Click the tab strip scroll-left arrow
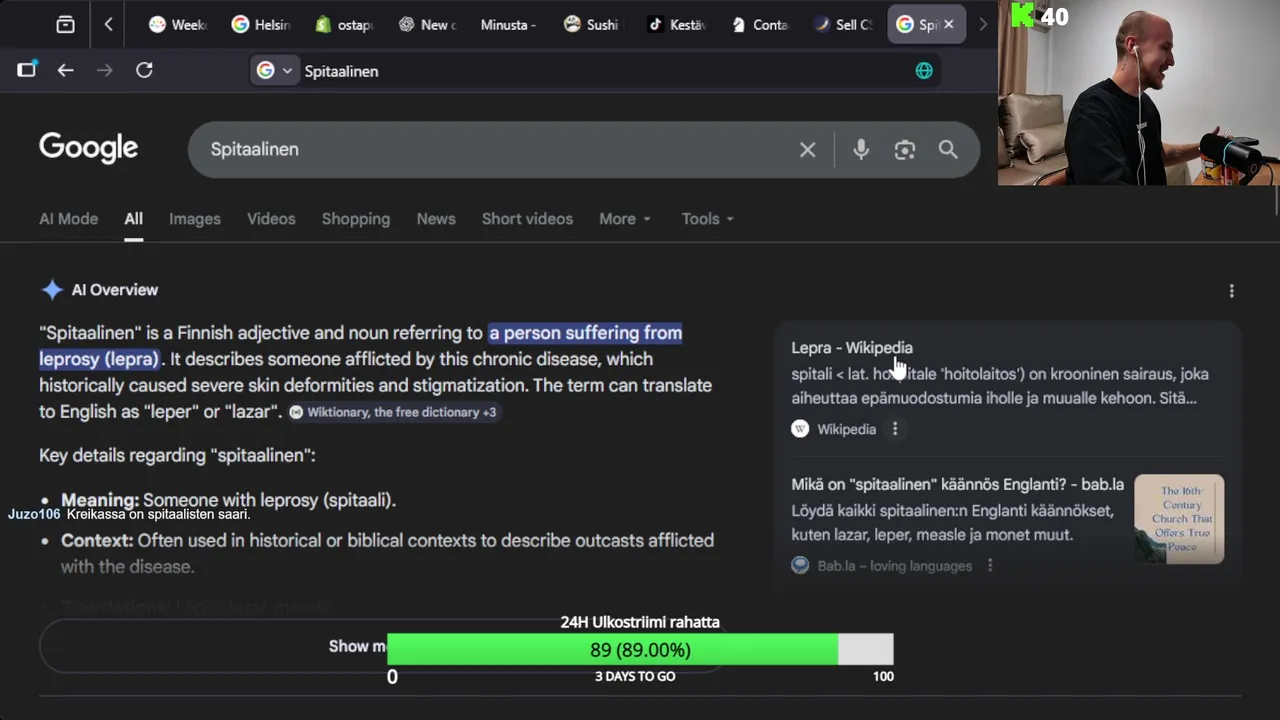Screen dimensions: 1280x720 (108, 25)
